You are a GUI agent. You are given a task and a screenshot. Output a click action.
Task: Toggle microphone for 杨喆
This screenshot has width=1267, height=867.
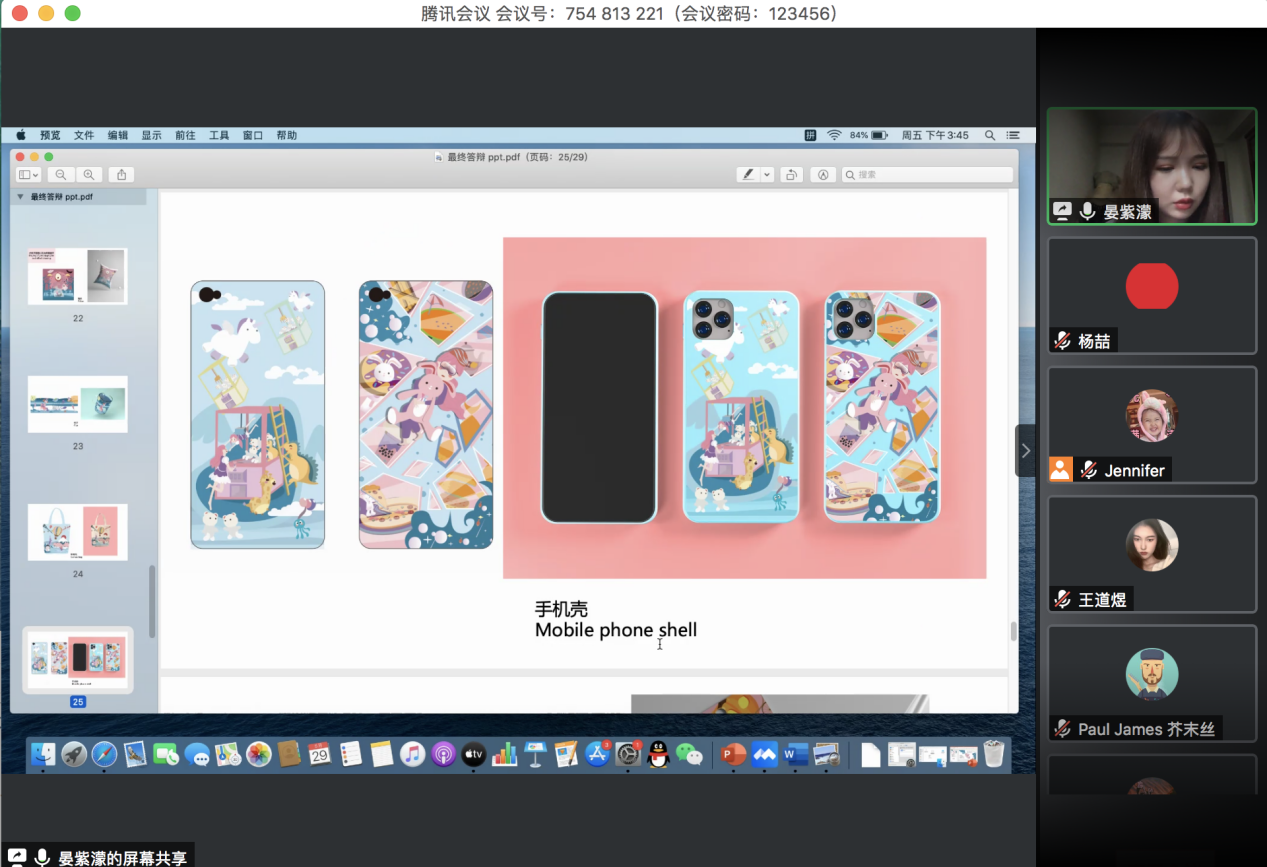(1062, 341)
